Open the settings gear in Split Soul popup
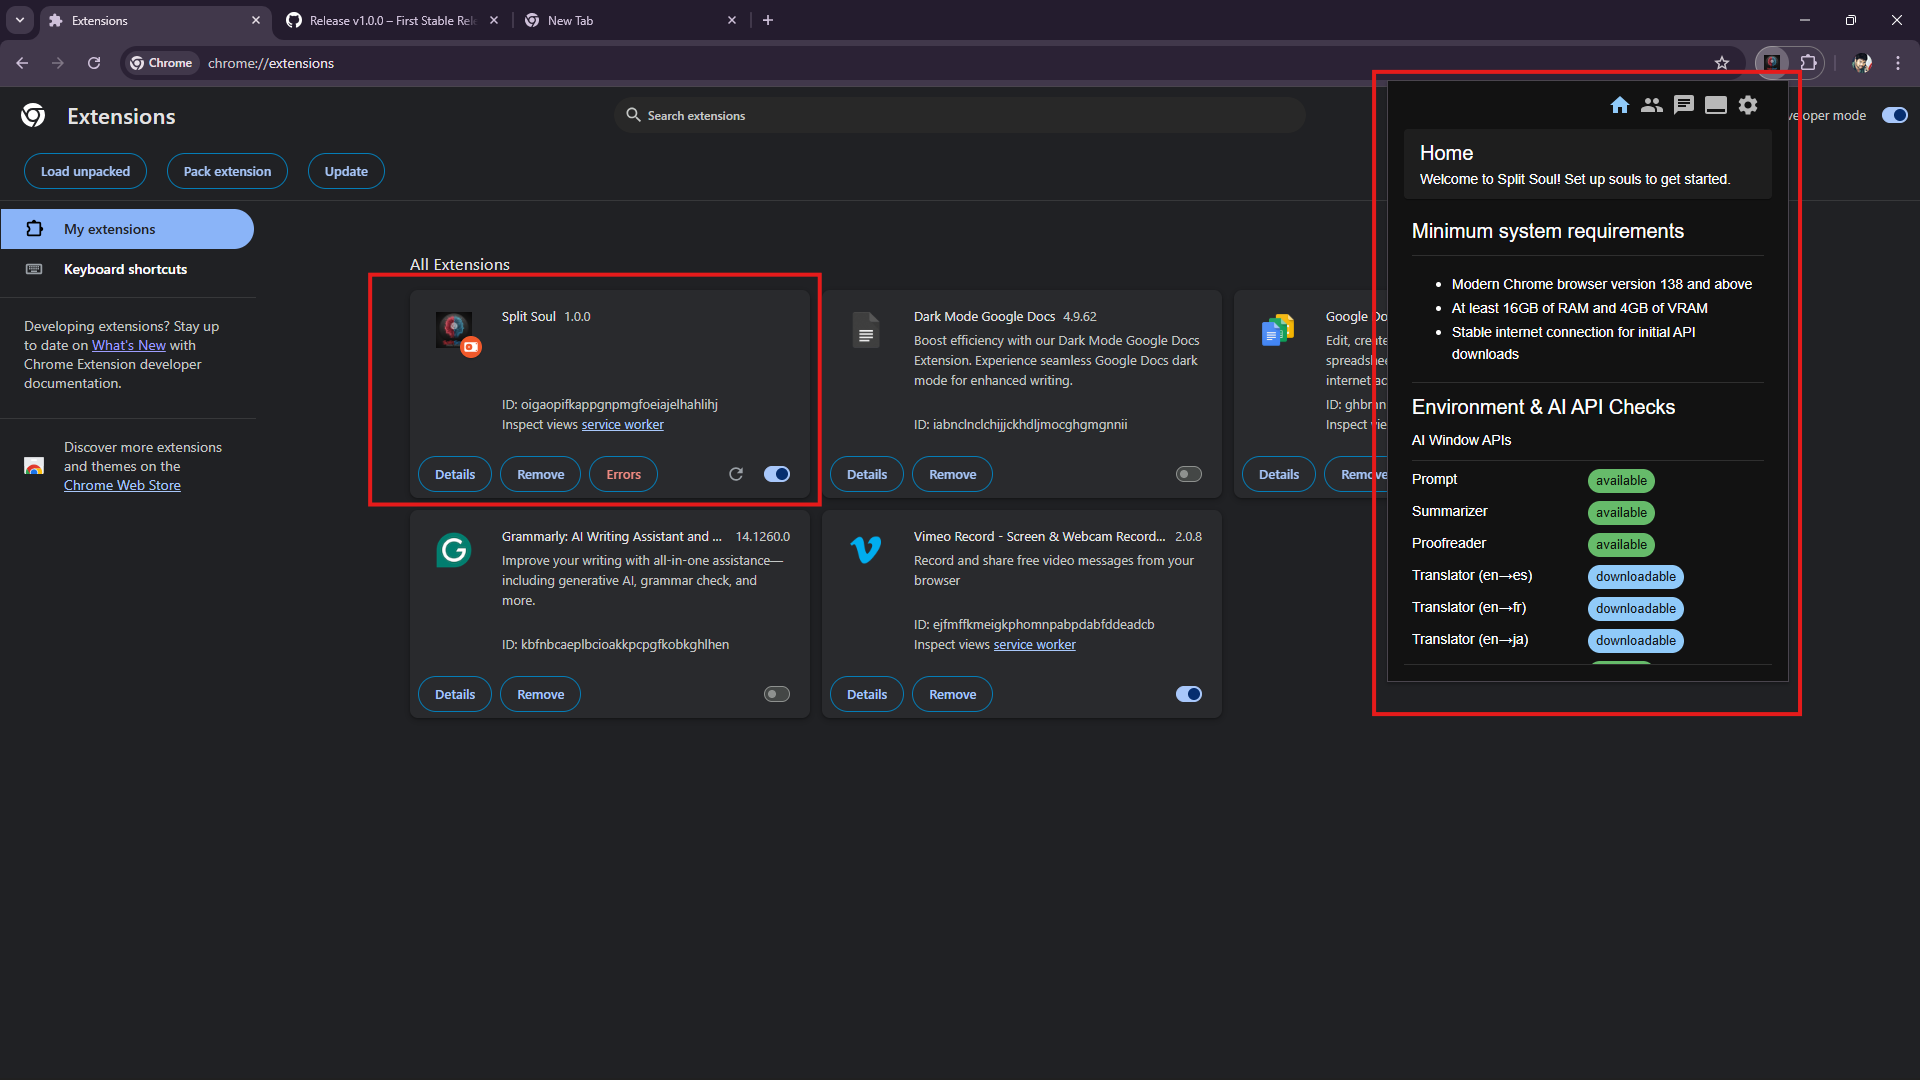1920x1080 pixels. pos(1748,105)
